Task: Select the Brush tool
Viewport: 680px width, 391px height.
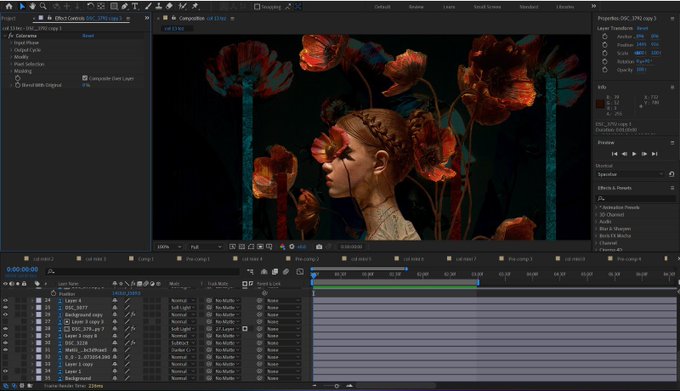Action: point(148,6)
